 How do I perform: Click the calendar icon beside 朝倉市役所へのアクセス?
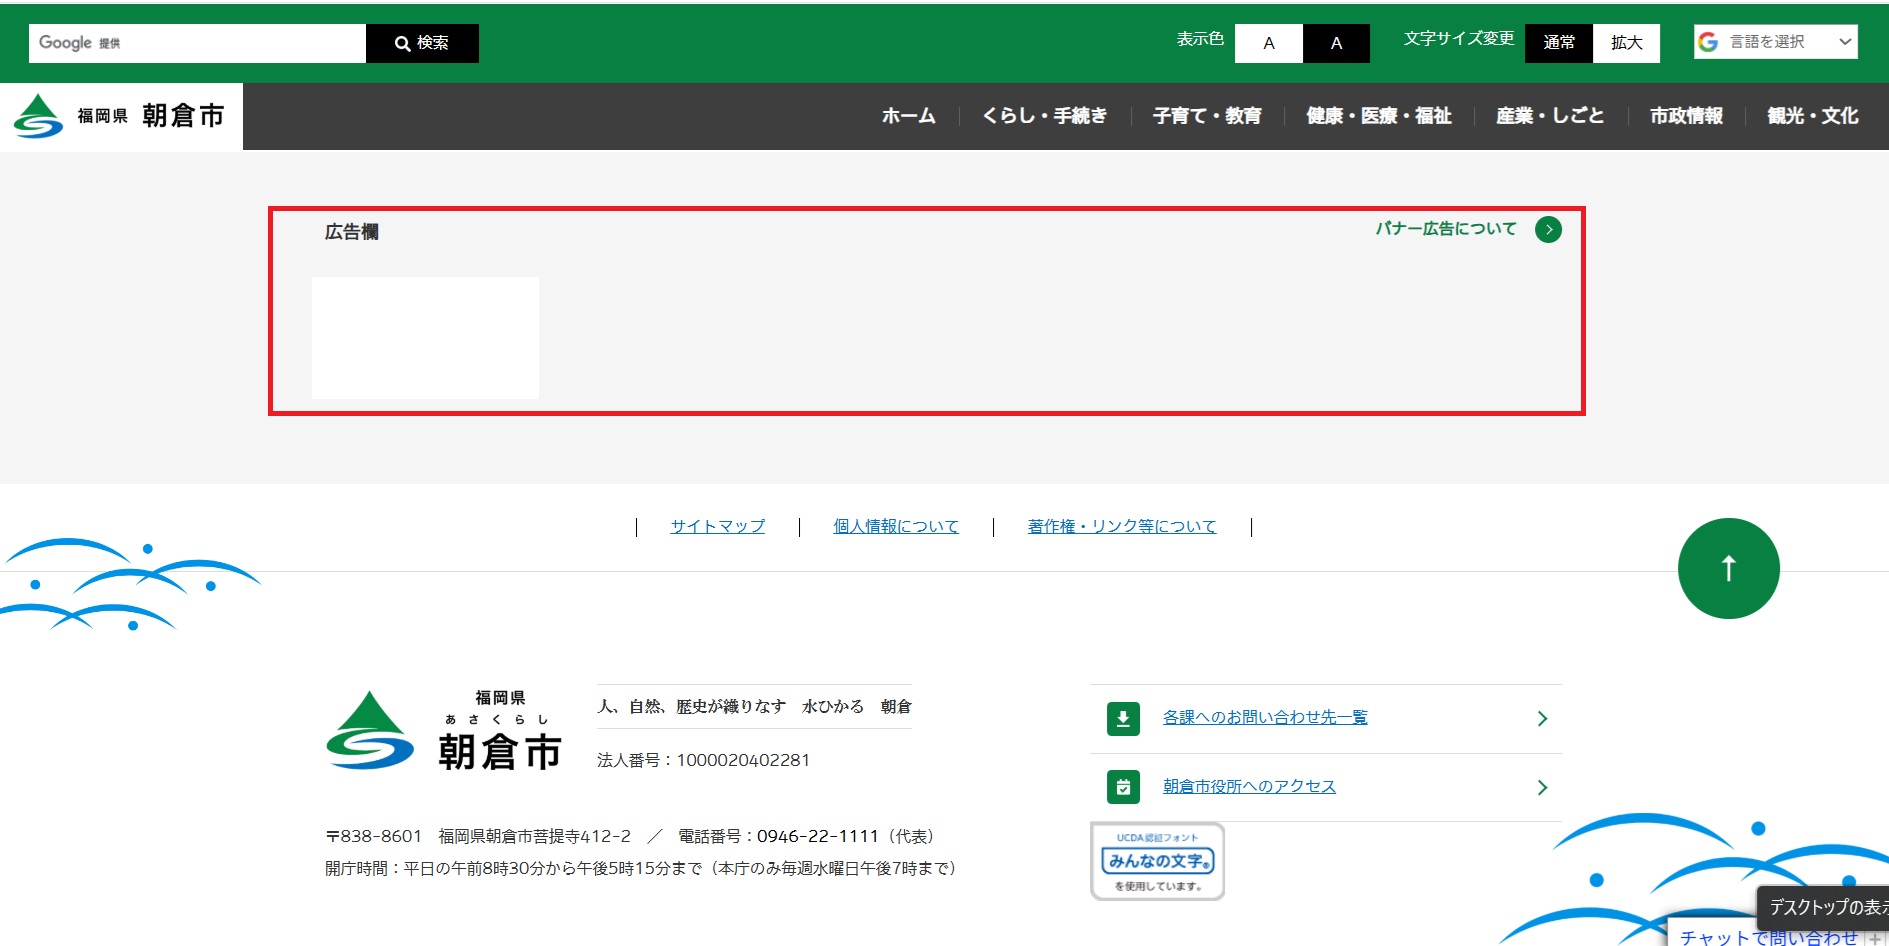1123,787
